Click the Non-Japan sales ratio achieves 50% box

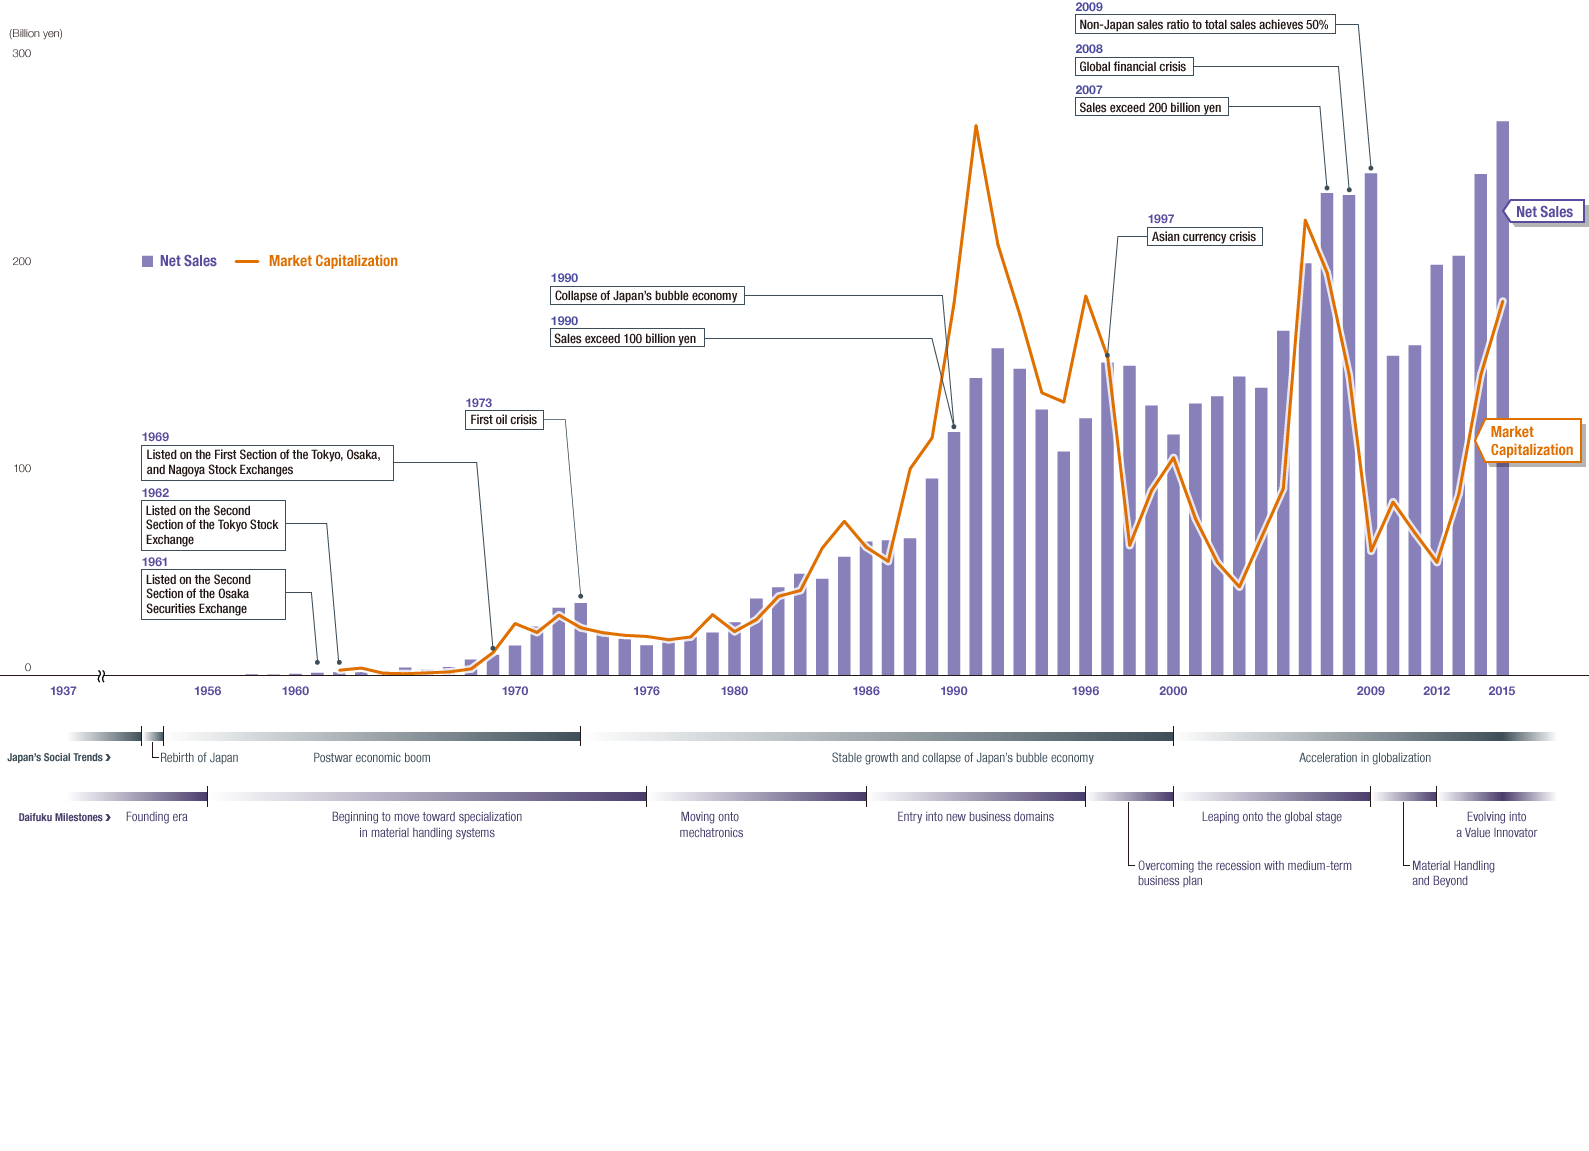1204,25
